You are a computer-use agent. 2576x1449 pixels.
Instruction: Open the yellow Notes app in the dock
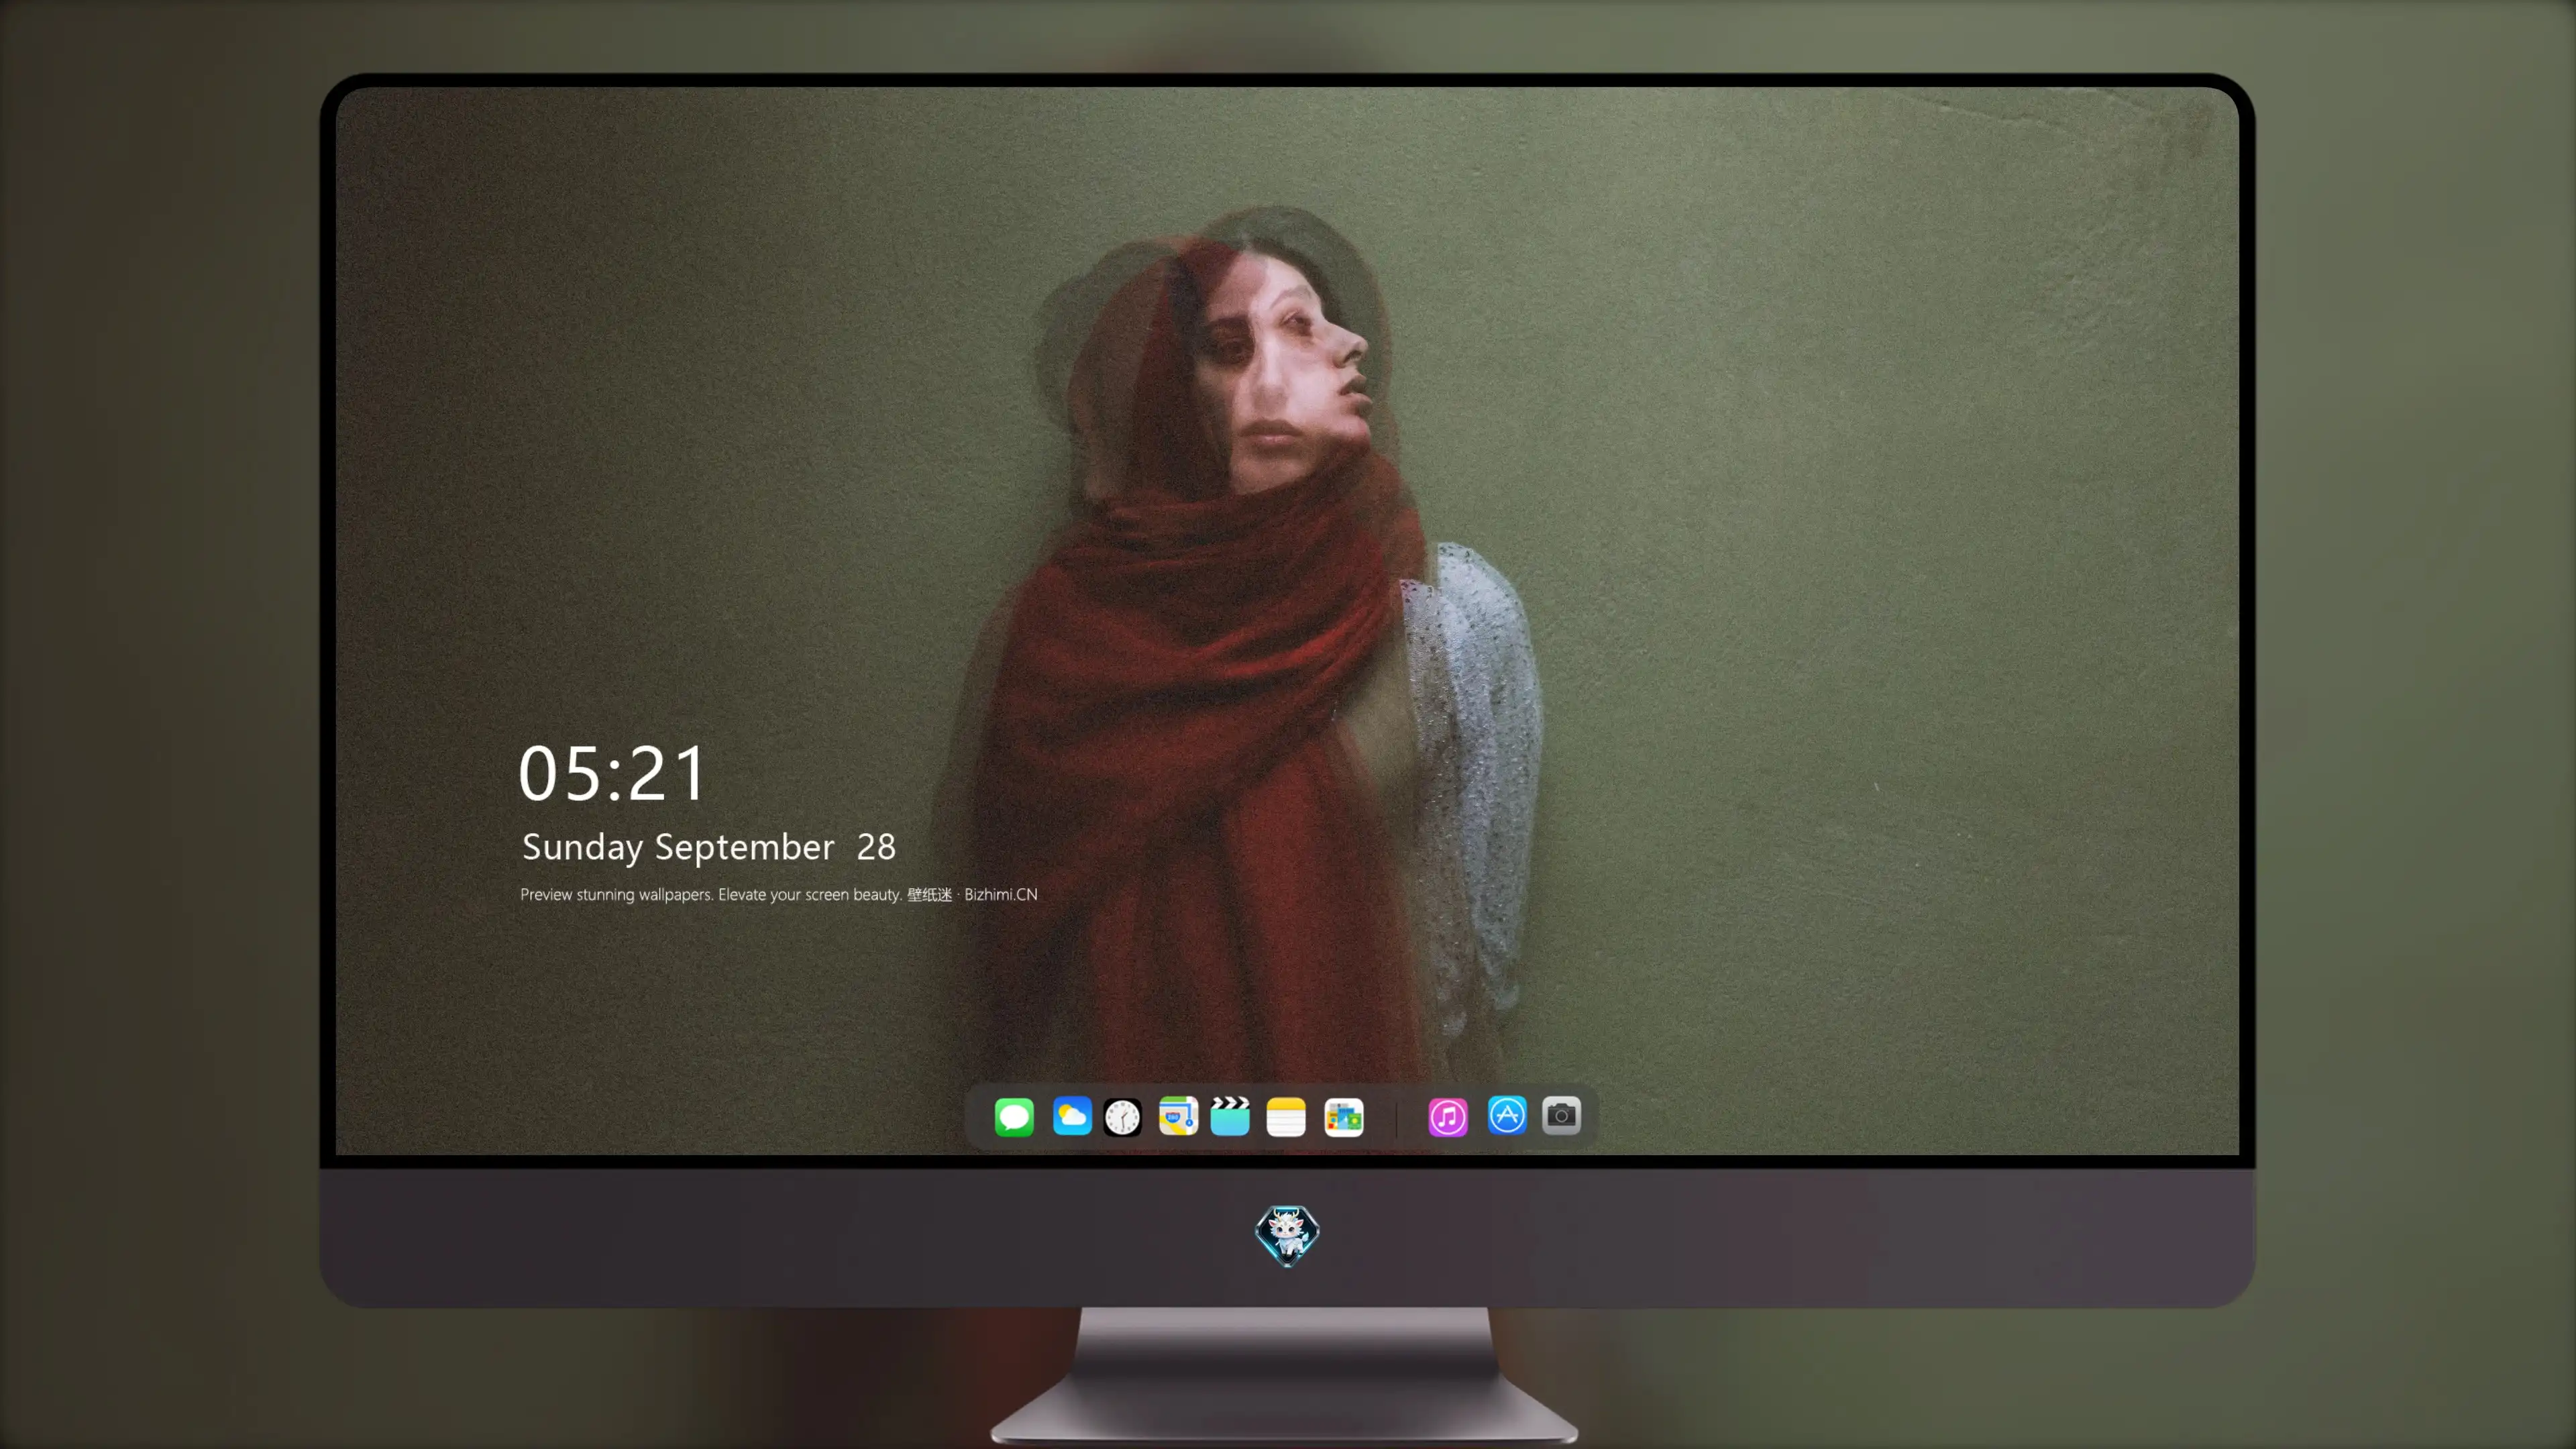pos(1286,1117)
